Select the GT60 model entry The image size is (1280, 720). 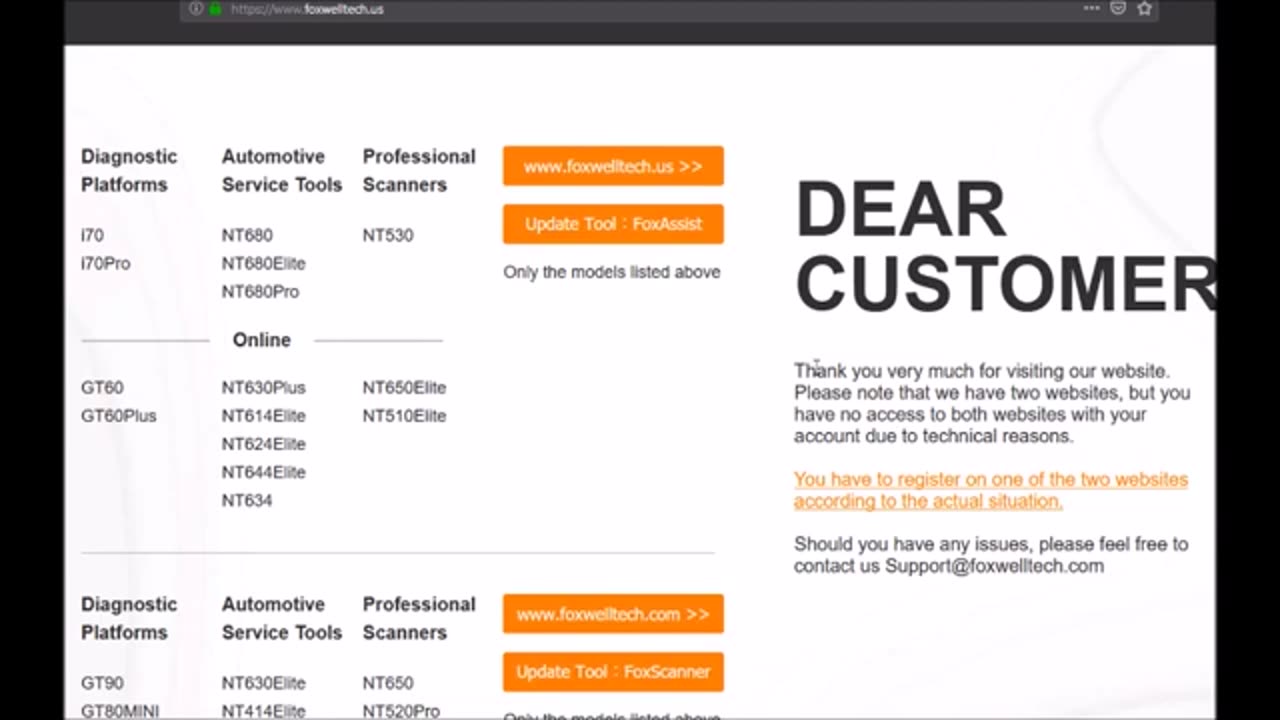click(x=102, y=387)
